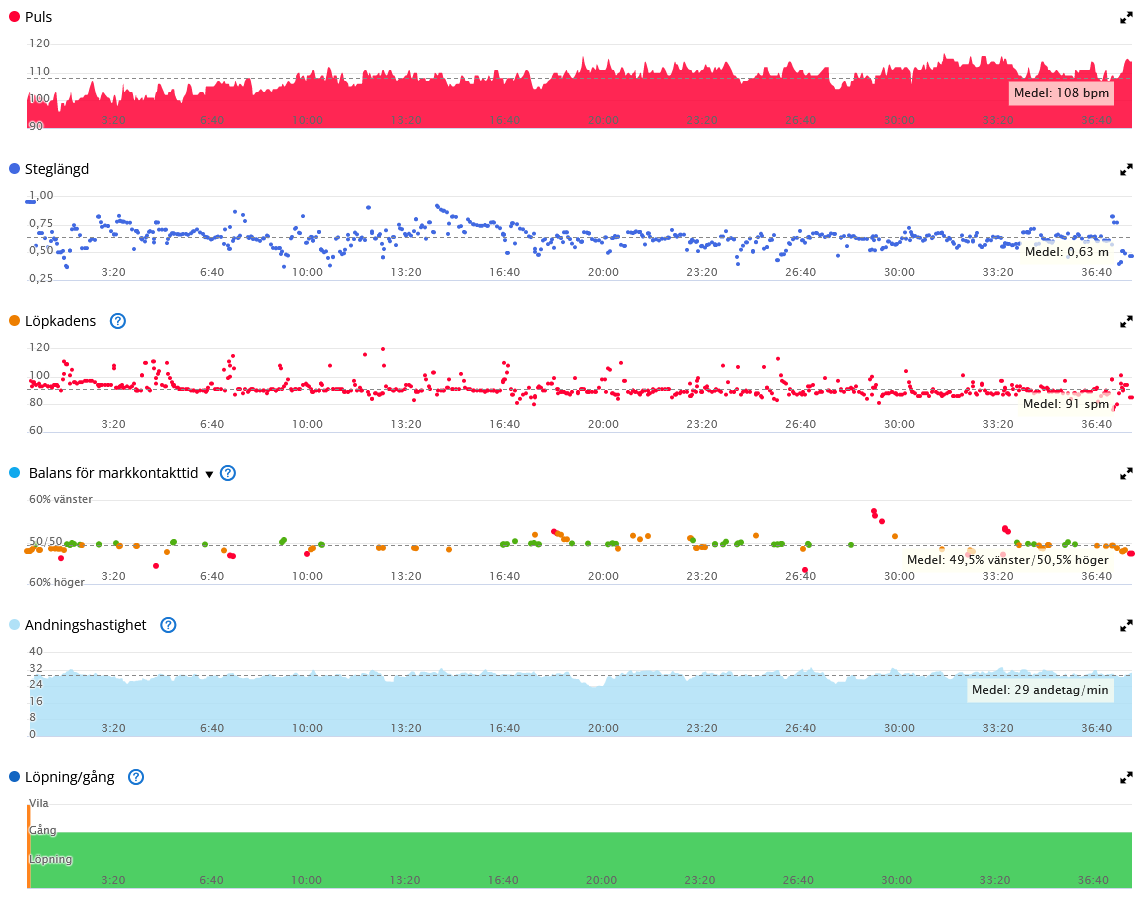Click the 10:00 time label in Andningshastighet chart
The height and width of the screenshot is (902, 1145).
tap(307, 727)
